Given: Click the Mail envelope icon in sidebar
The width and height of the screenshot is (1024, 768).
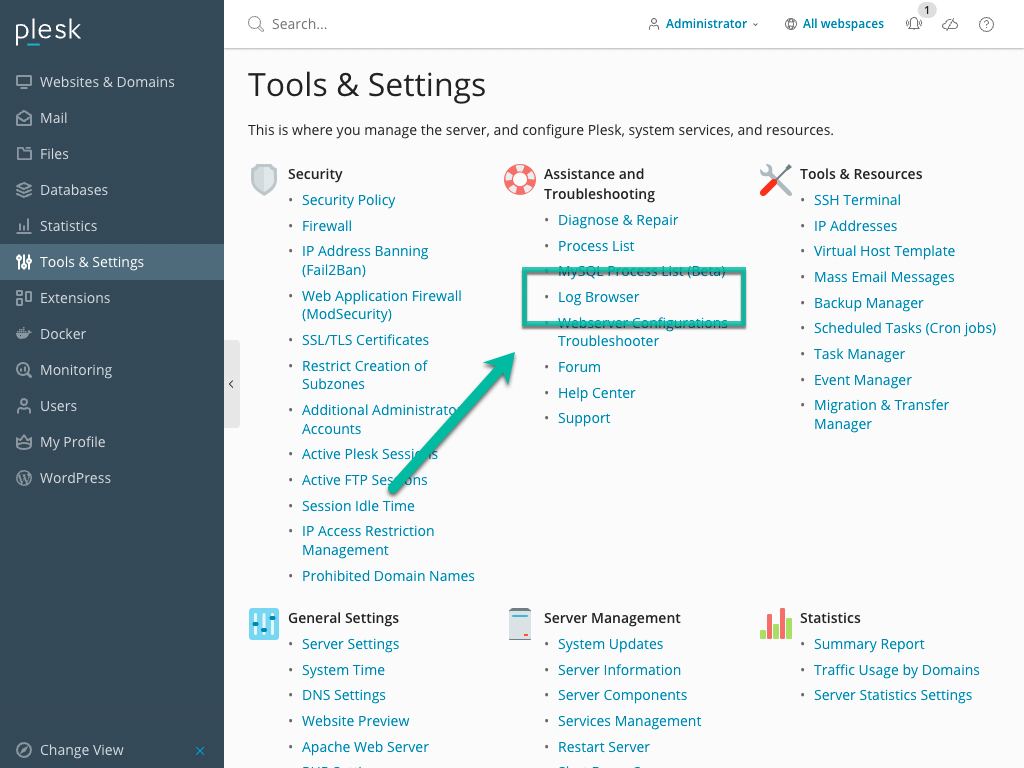Looking at the screenshot, I should click(24, 118).
